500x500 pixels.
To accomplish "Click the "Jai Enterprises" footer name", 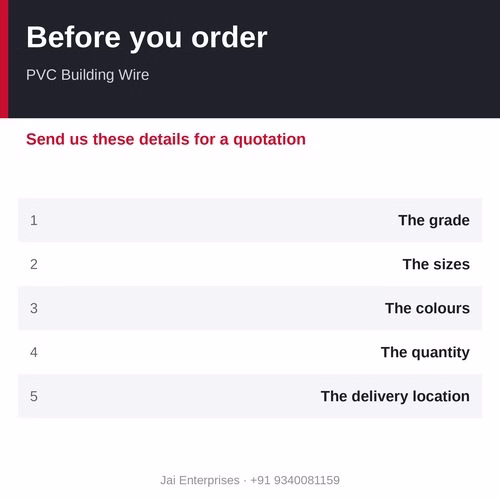I will click(200, 480).
